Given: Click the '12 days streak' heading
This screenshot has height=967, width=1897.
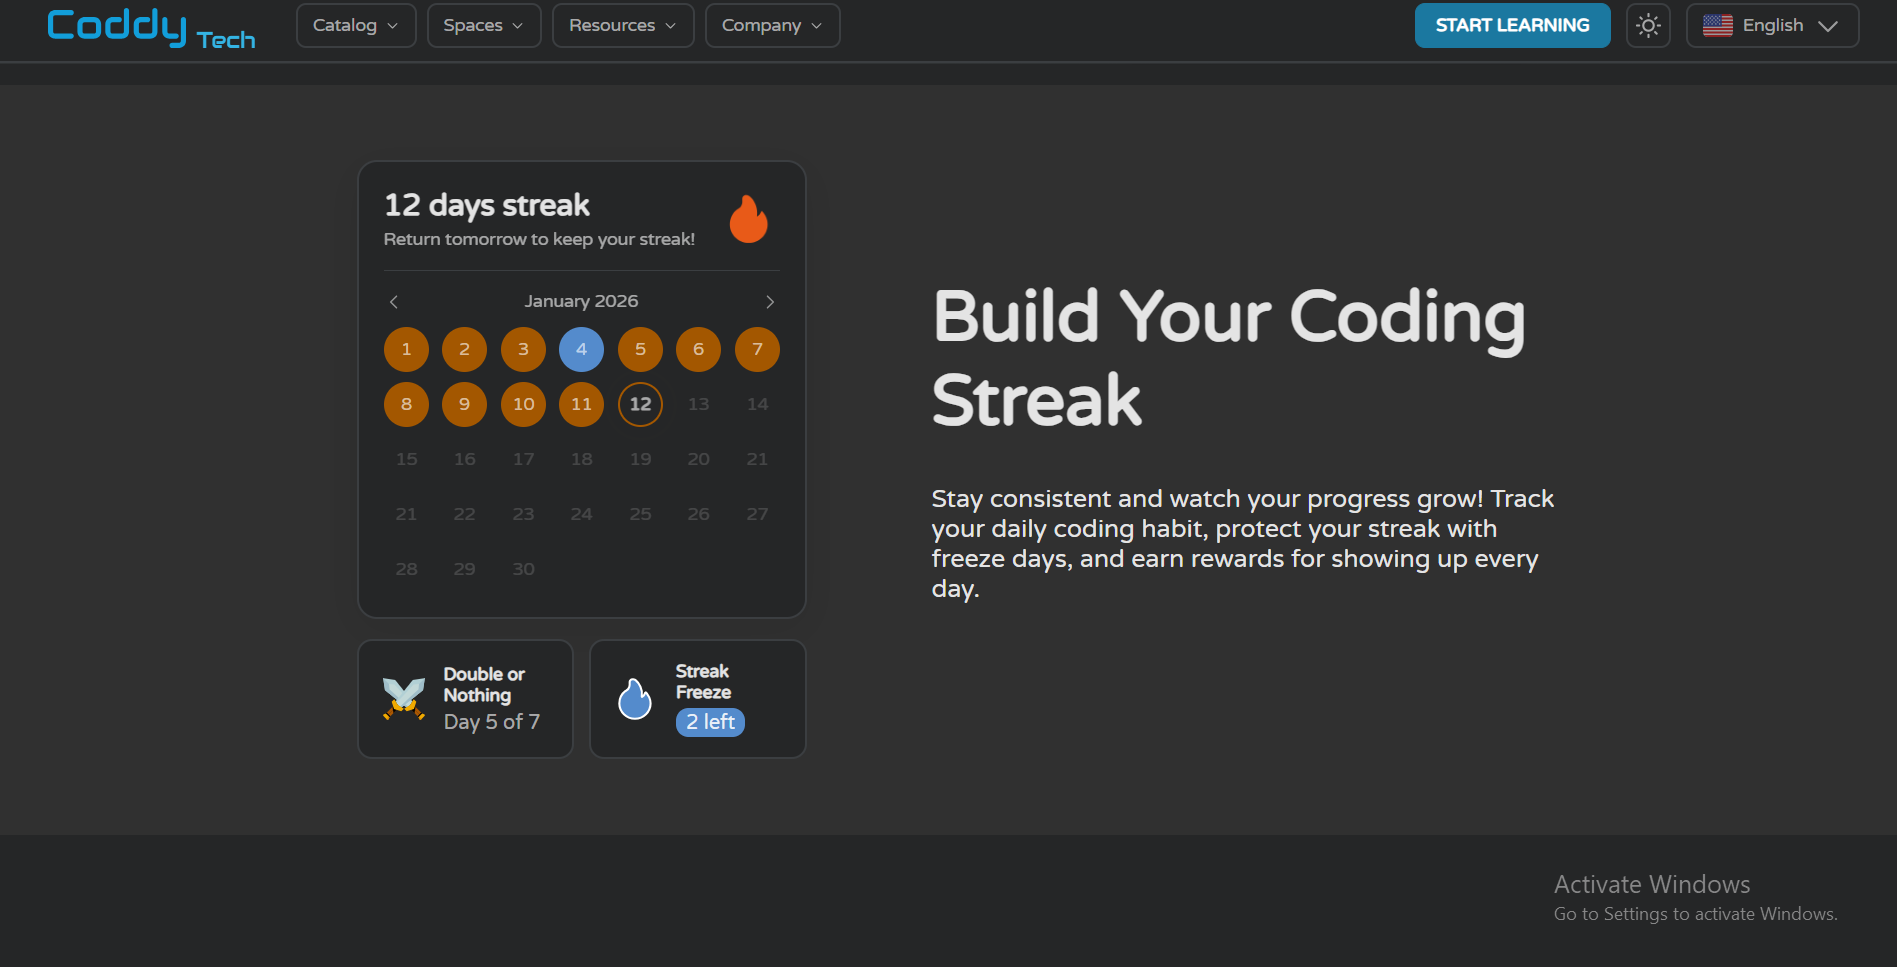Looking at the screenshot, I should [x=487, y=205].
